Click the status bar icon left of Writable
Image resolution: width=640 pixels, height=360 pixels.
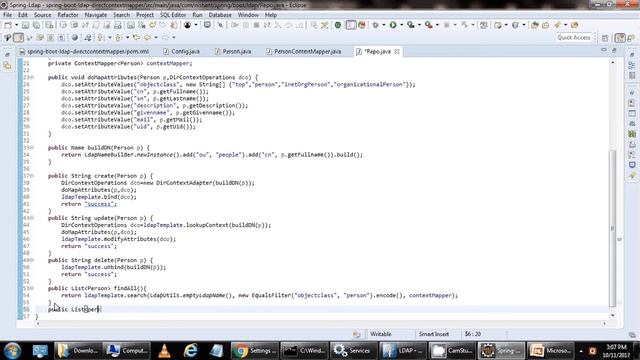356,334
